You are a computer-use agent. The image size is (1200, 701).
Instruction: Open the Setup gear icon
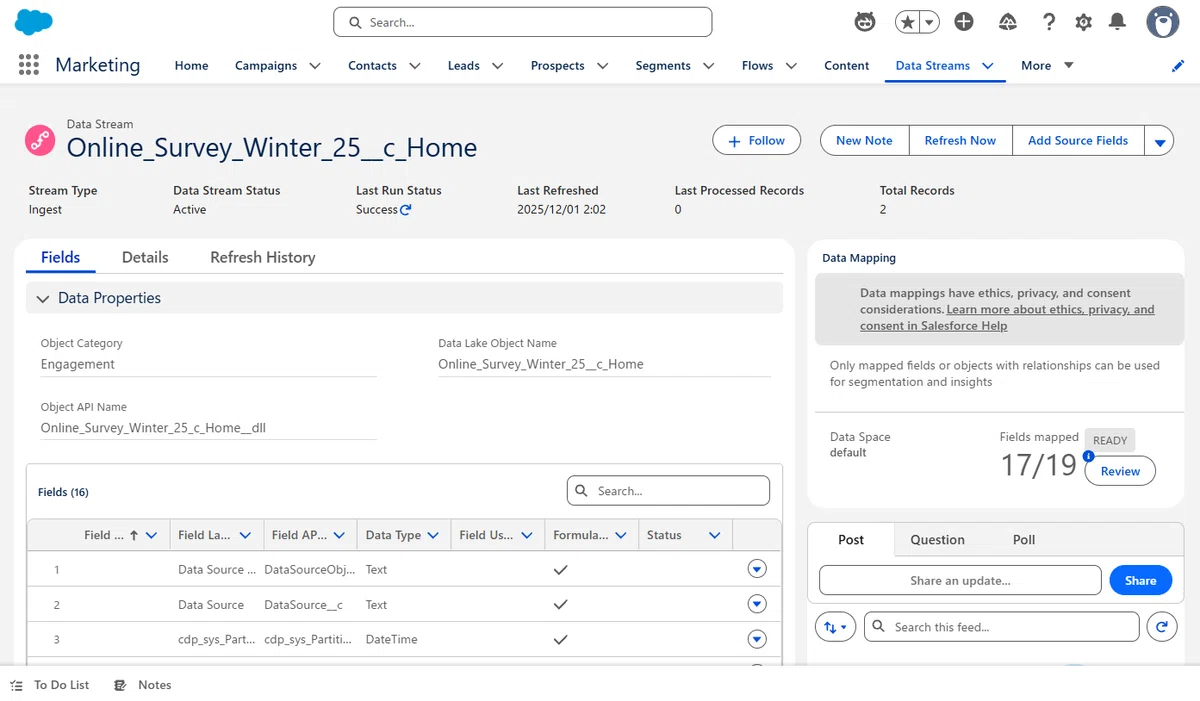[1083, 22]
